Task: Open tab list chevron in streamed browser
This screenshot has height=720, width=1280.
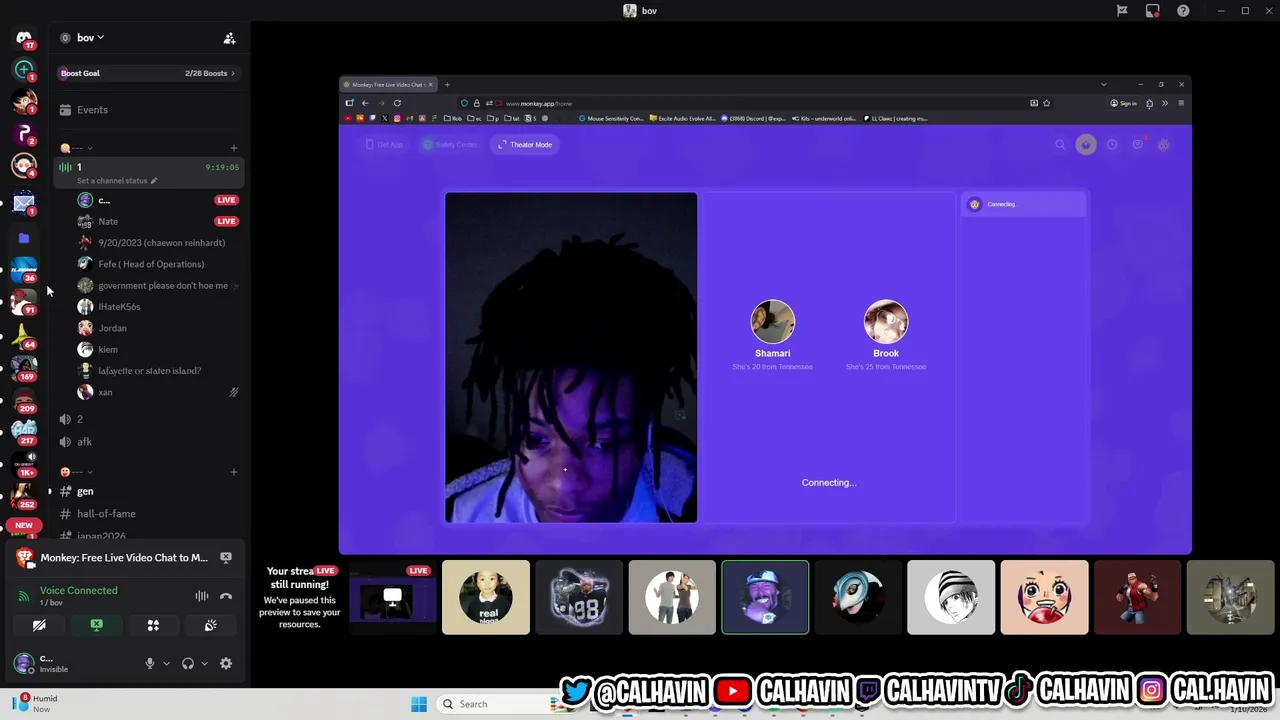Action: pyautogui.click(x=1103, y=85)
